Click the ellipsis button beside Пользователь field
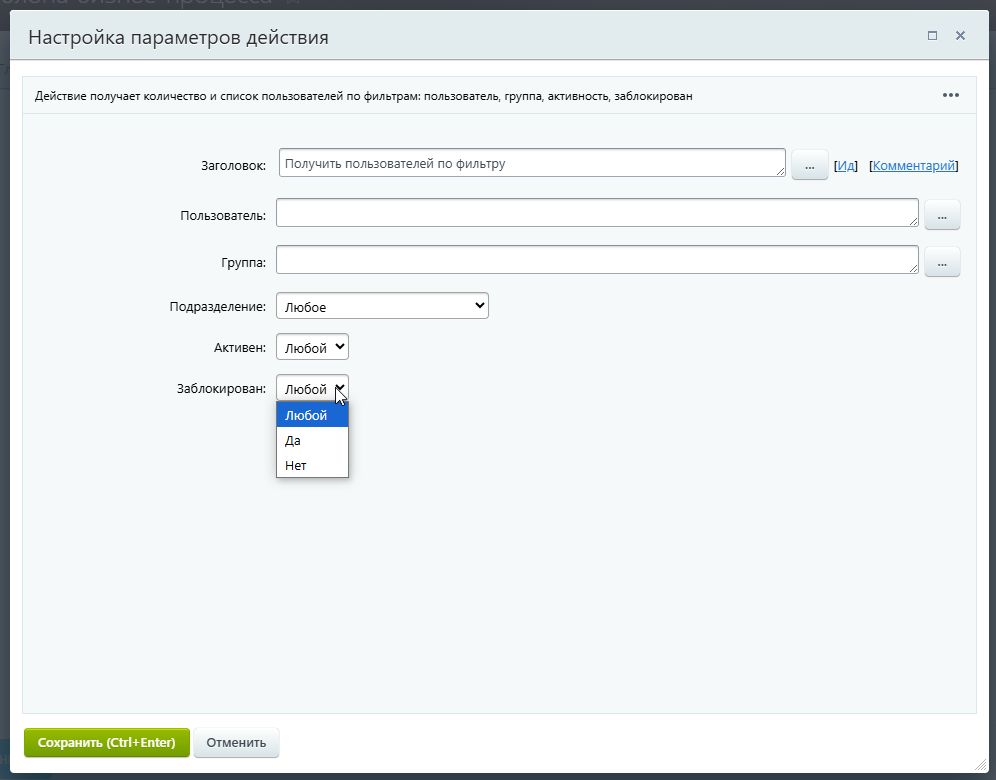 (x=942, y=215)
